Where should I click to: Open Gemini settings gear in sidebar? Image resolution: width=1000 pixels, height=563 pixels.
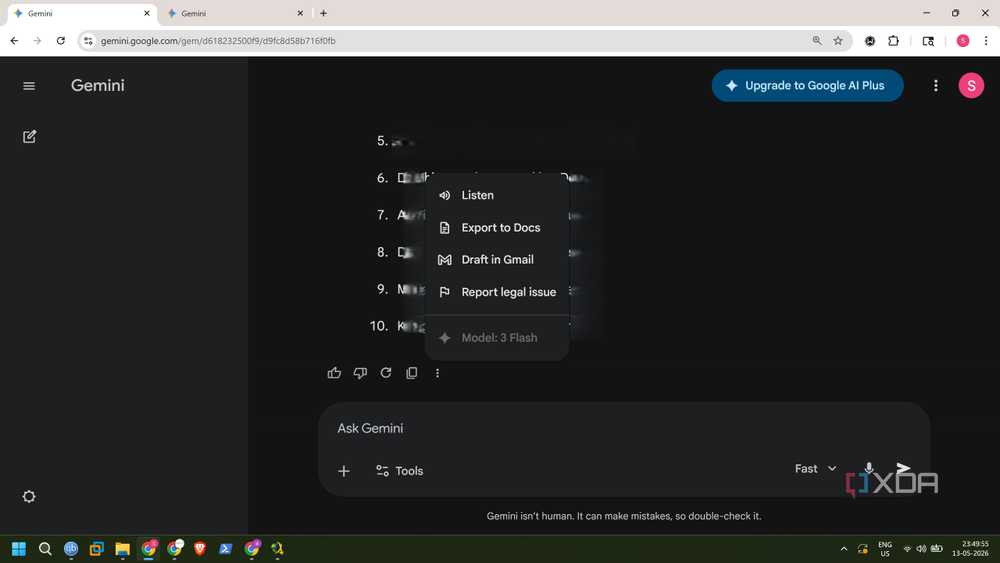[x=29, y=496]
